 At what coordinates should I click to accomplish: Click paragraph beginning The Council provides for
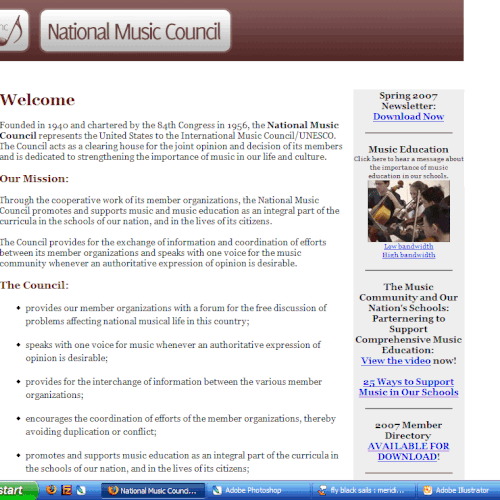[x=163, y=253]
